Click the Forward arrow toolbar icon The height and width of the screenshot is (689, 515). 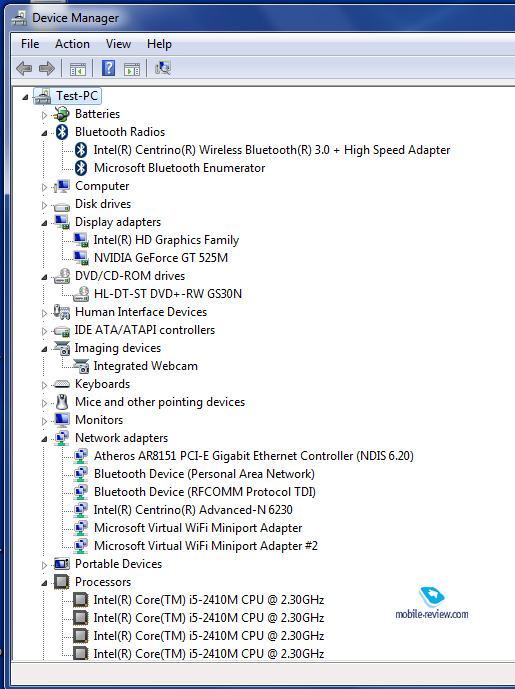47,68
